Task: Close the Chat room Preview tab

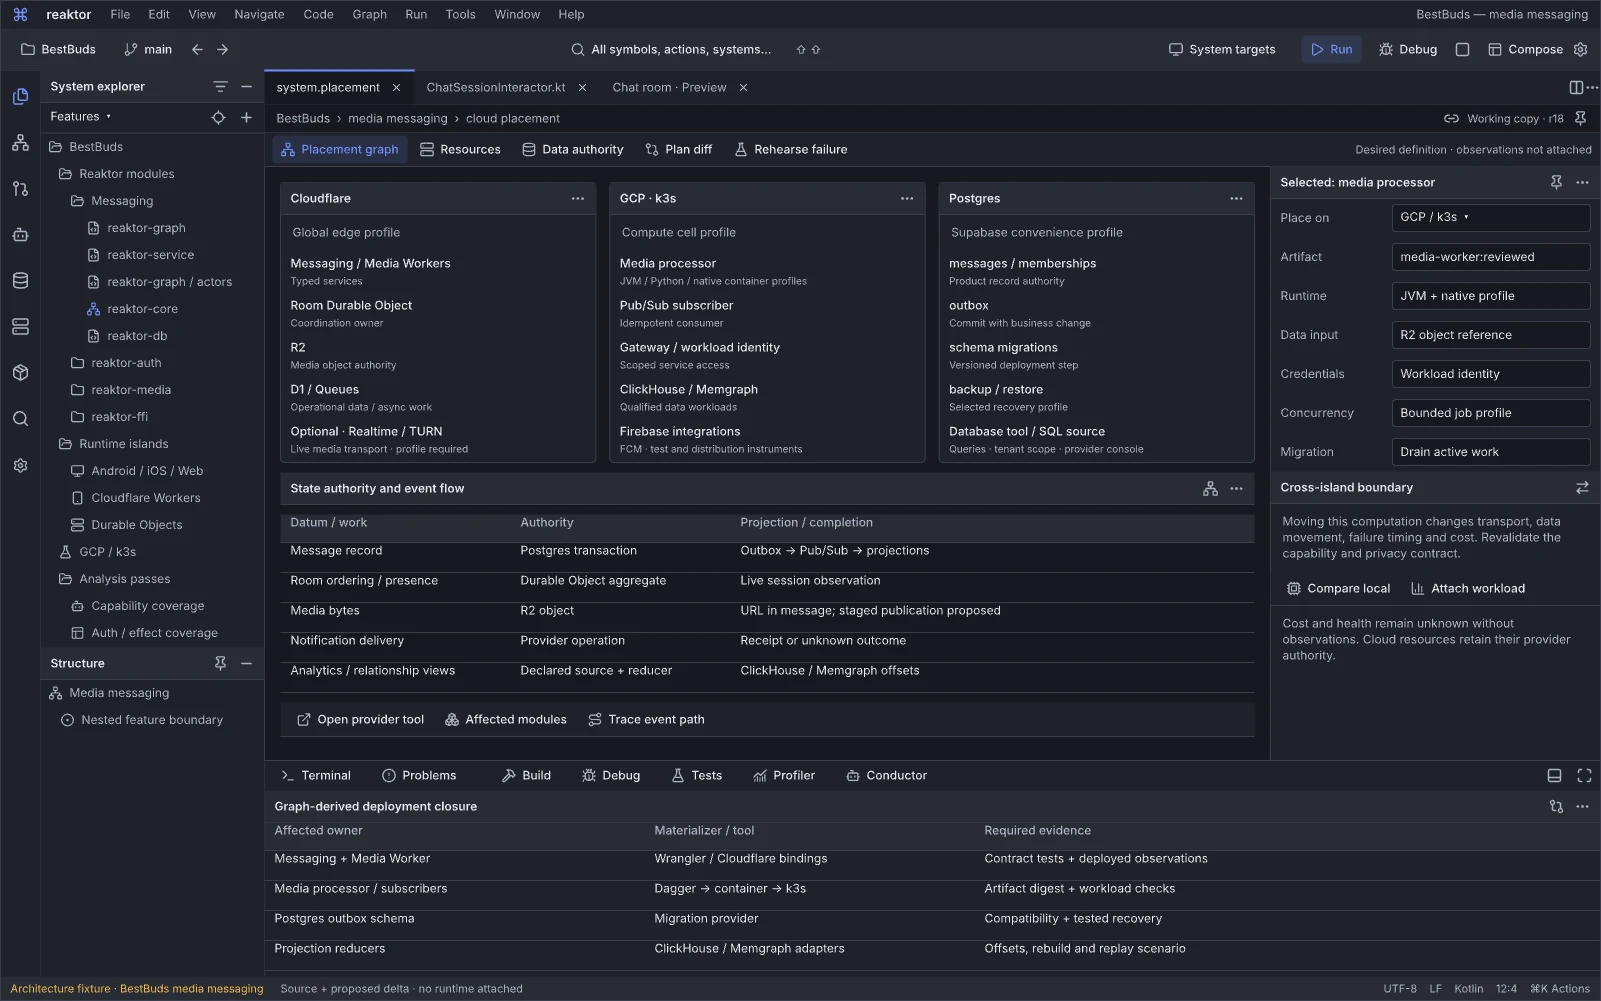Action: [743, 88]
